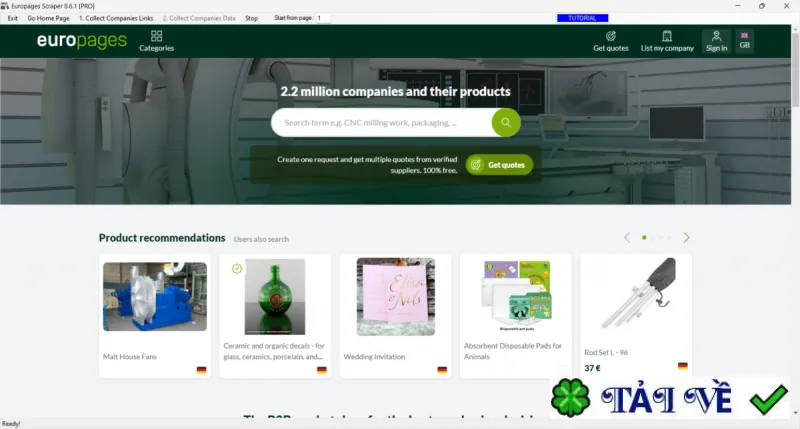800x429 pixels.
Task: Click the verified badge on Ceramic decals card
Action: [x=237, y=268]
